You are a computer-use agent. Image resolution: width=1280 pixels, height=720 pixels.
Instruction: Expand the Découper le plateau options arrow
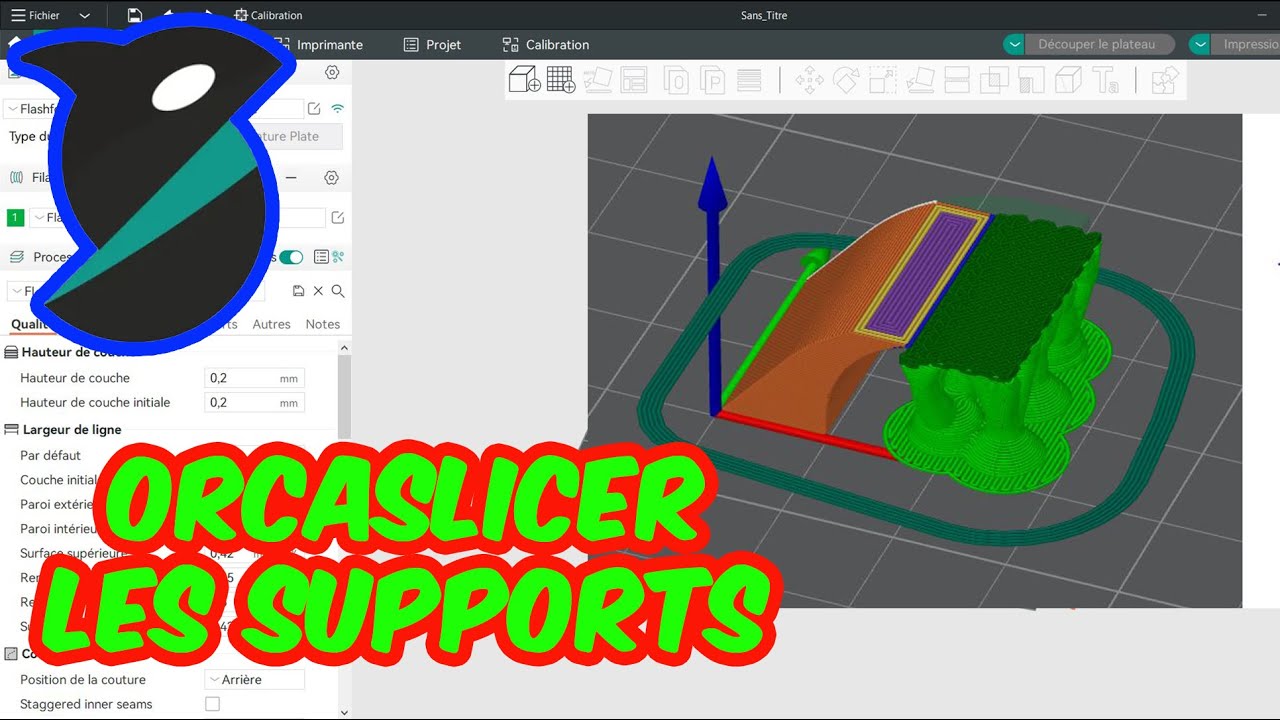(x=1014, y=44)
